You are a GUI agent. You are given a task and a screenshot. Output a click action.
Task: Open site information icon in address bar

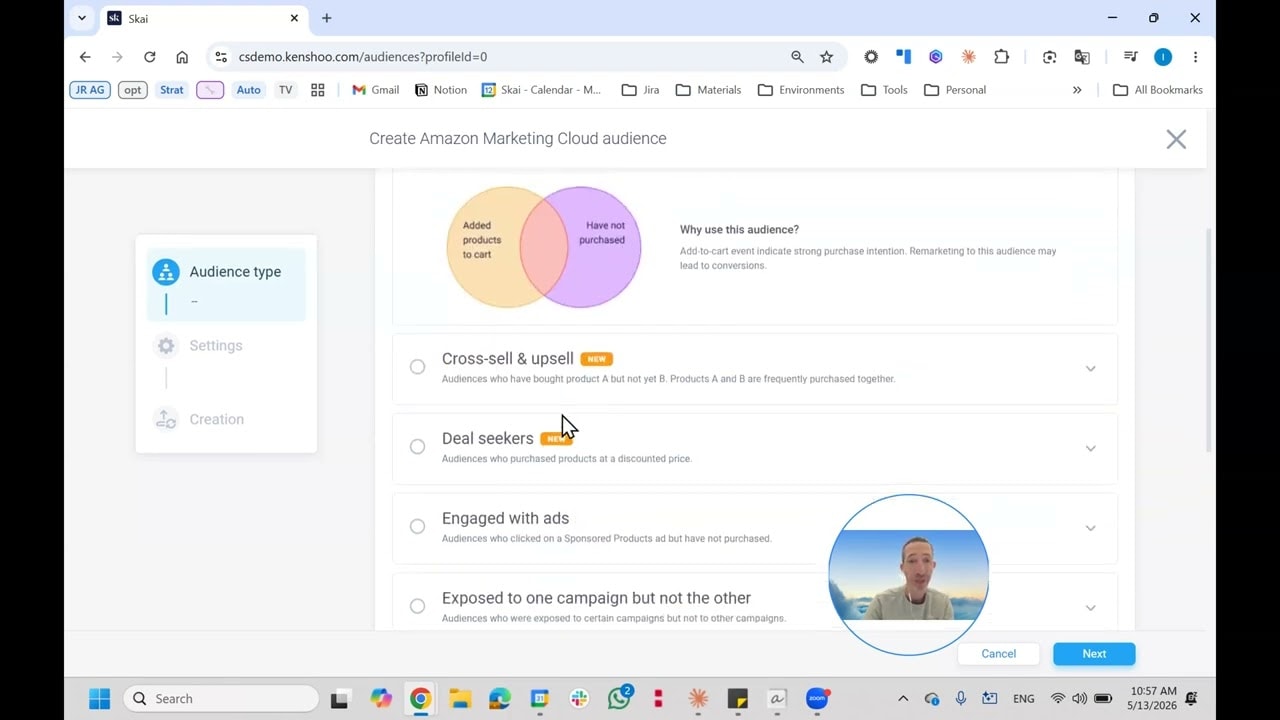coord(222,57)
